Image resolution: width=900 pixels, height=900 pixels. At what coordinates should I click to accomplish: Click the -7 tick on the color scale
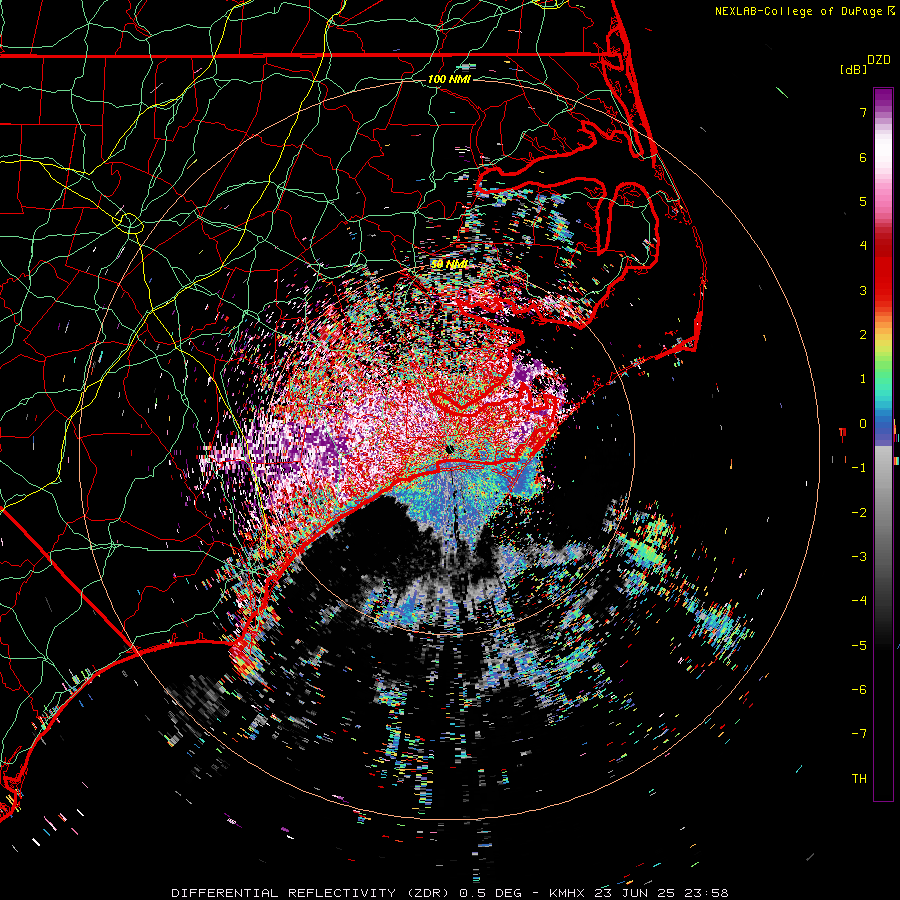pyautogui.click(x=859, y=734)
